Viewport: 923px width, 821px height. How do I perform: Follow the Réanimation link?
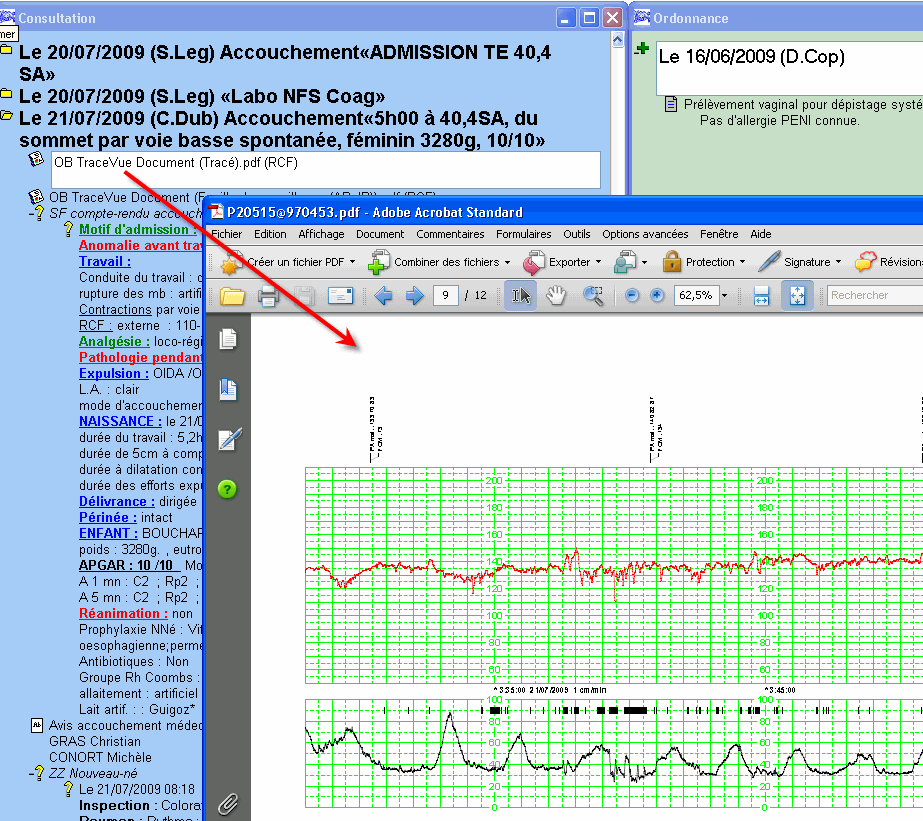124,613
